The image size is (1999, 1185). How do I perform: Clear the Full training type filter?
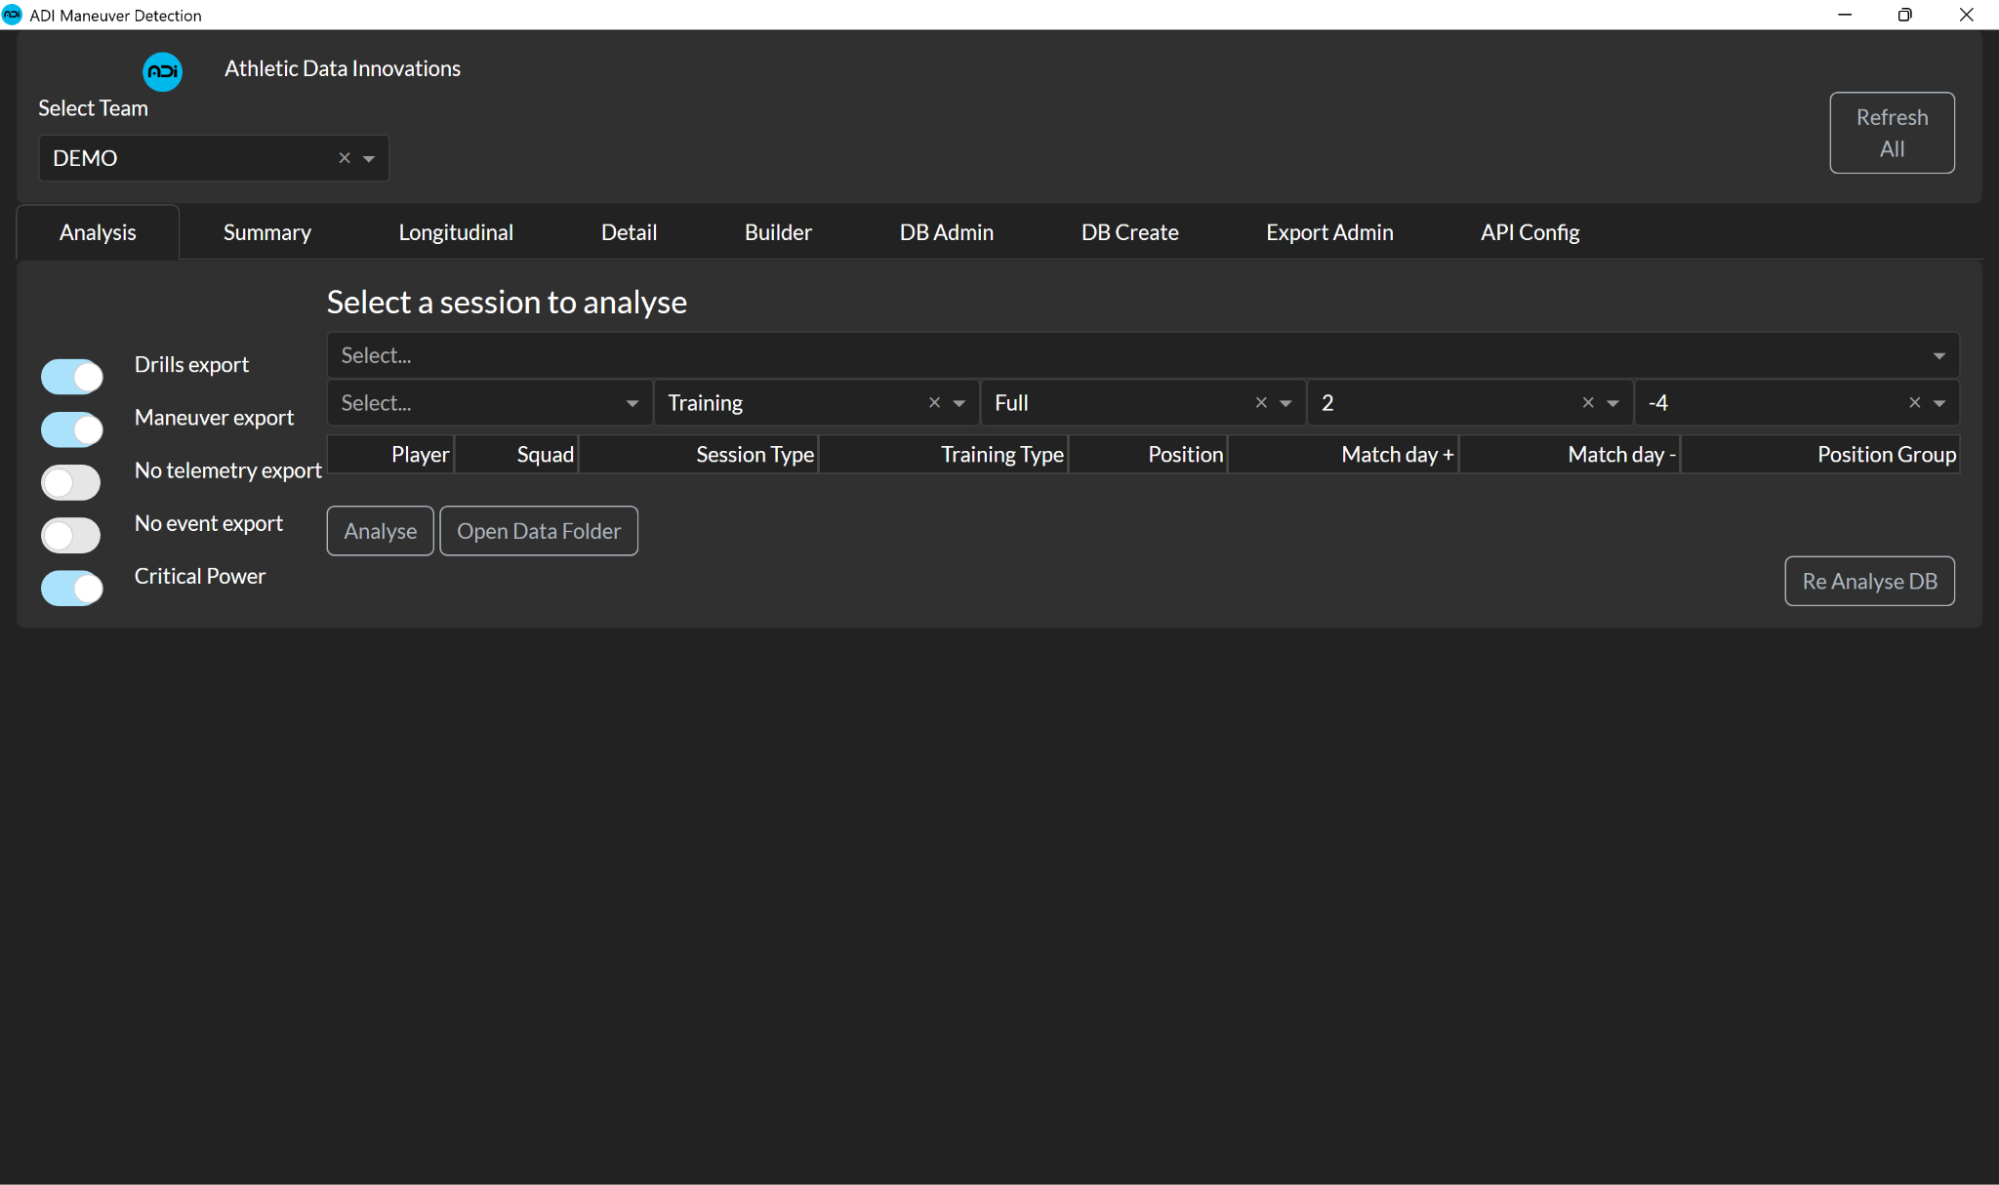pos(1261,403)
